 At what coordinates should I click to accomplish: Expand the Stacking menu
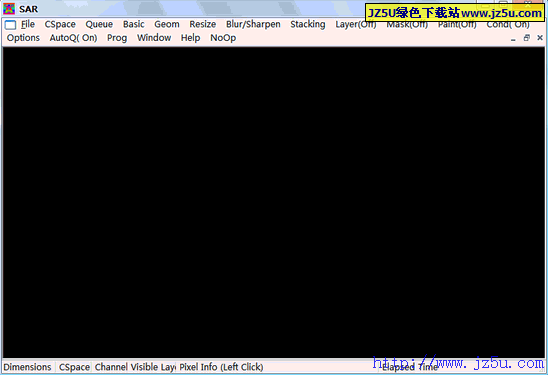pyautogui.click(x=308, y=24)
